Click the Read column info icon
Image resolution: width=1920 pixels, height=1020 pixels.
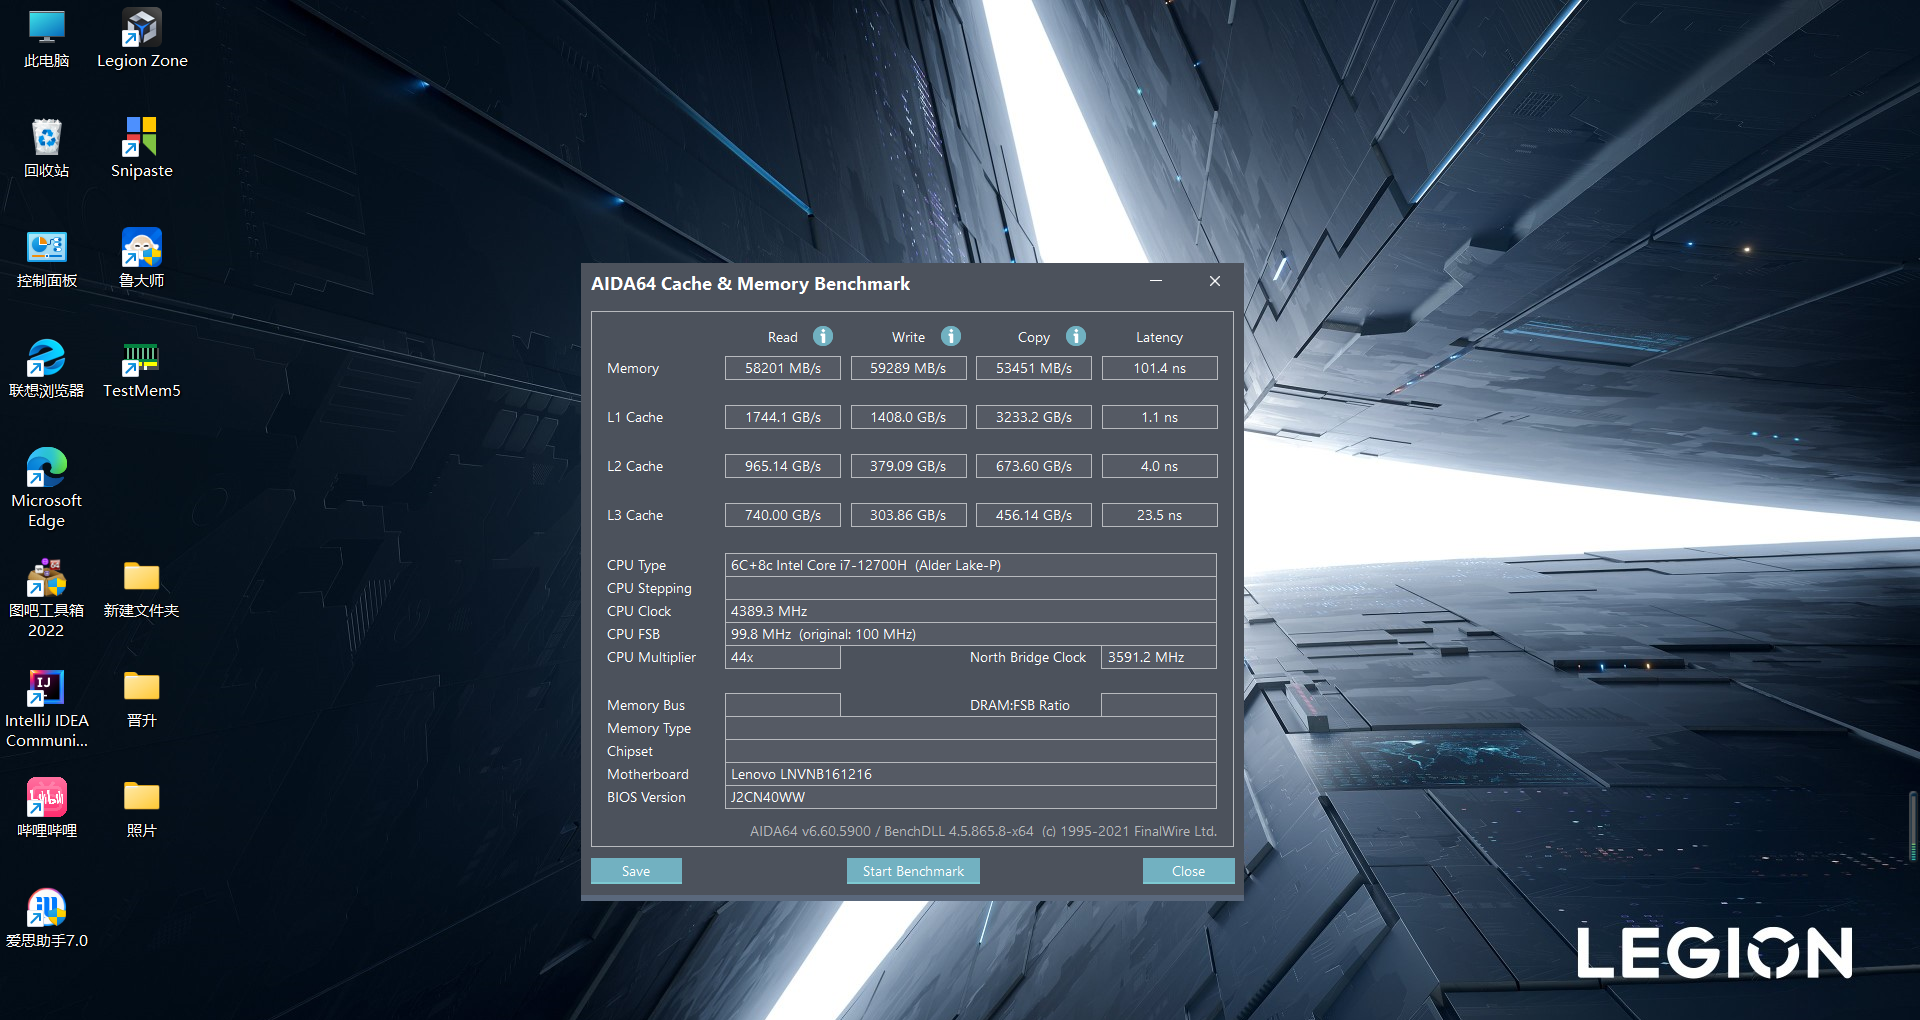(x=823, y=336)
